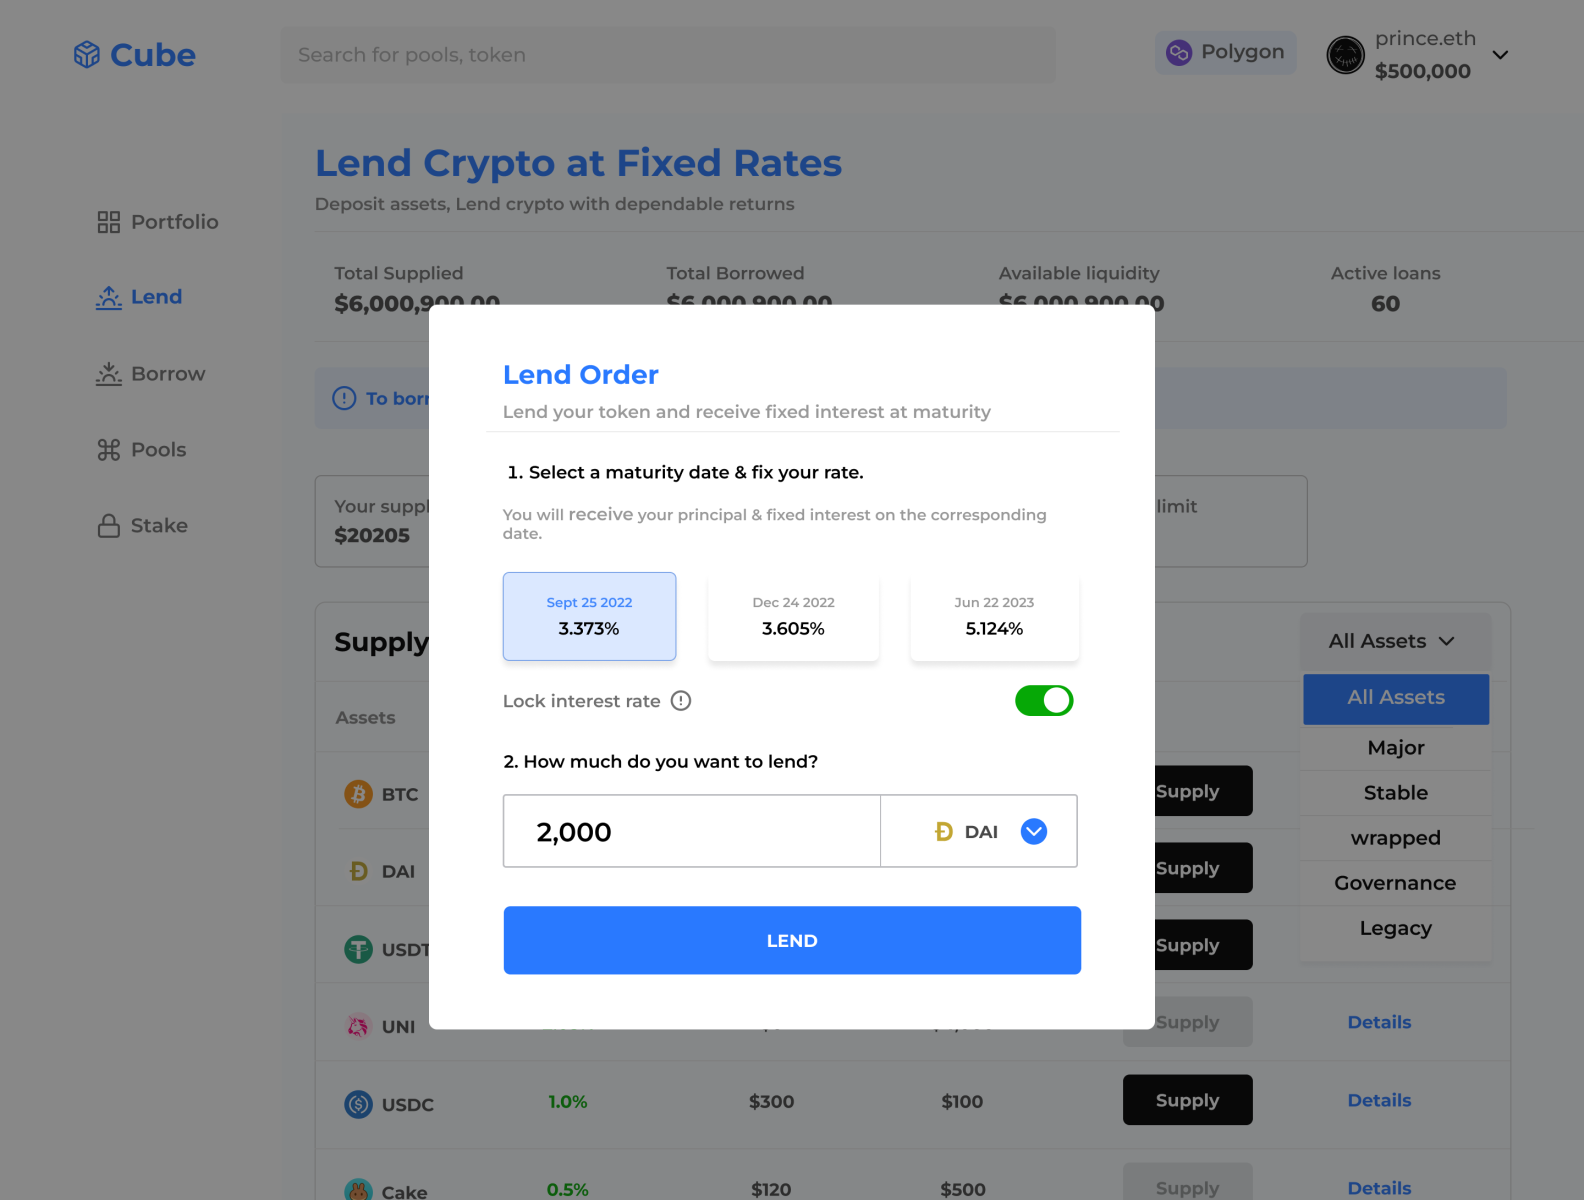Click the Polygon network icon
Screen dimensions: 1584x1200
coord(1180,52)
